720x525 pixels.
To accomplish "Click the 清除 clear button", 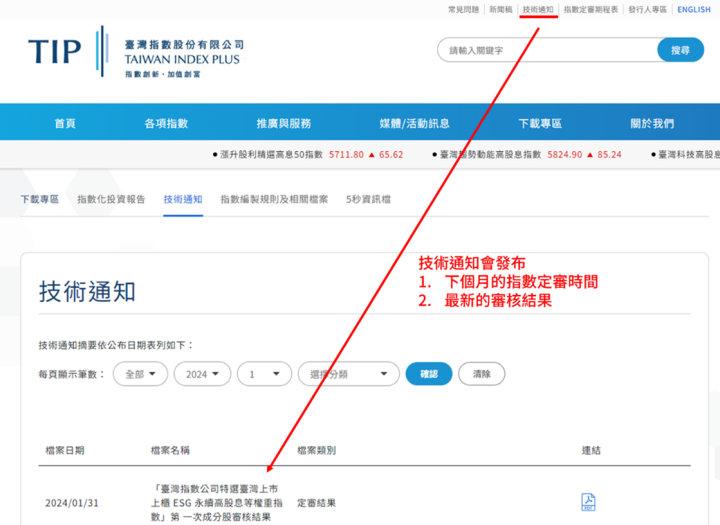I will pyautogui.click(x=482, y=374).
